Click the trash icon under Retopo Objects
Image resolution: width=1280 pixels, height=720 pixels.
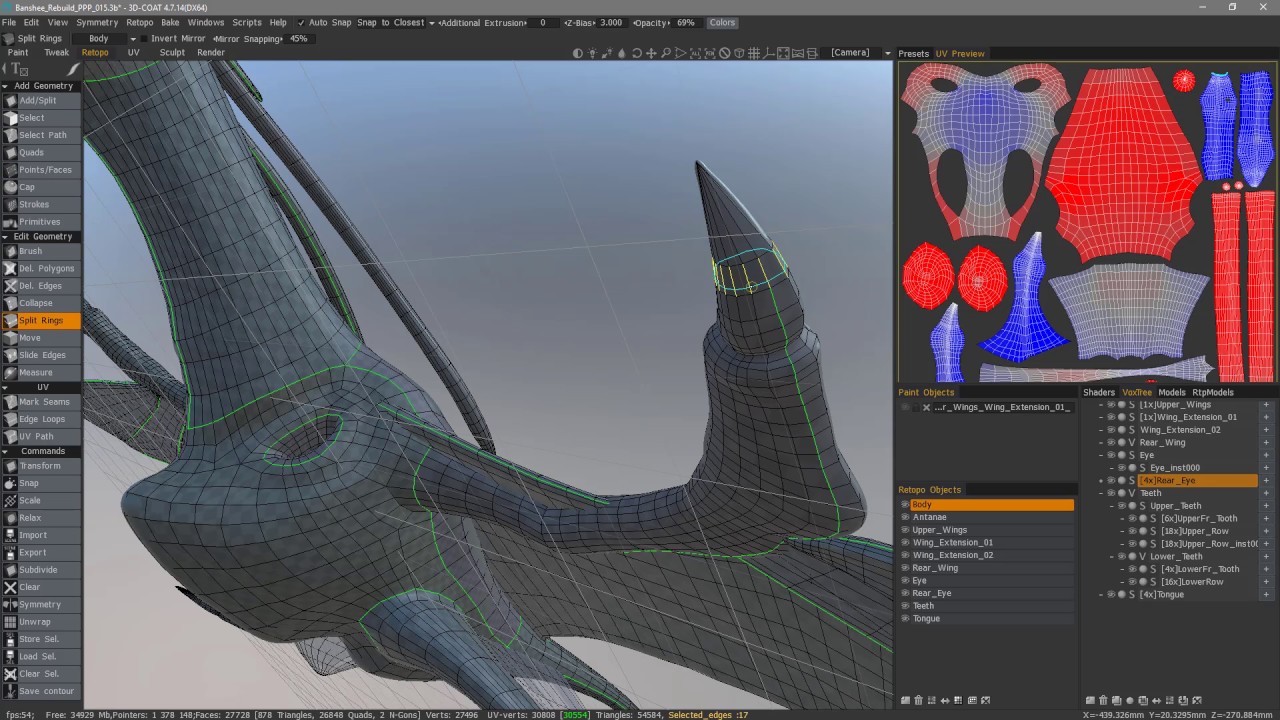pos(919,700)
